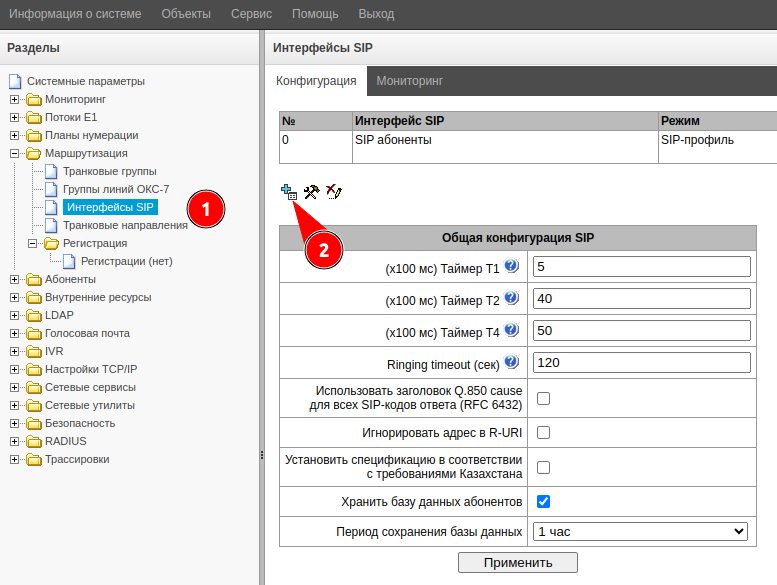
Task: Uncheck Хранить базу данных абонентов
Action: (544, 501)
